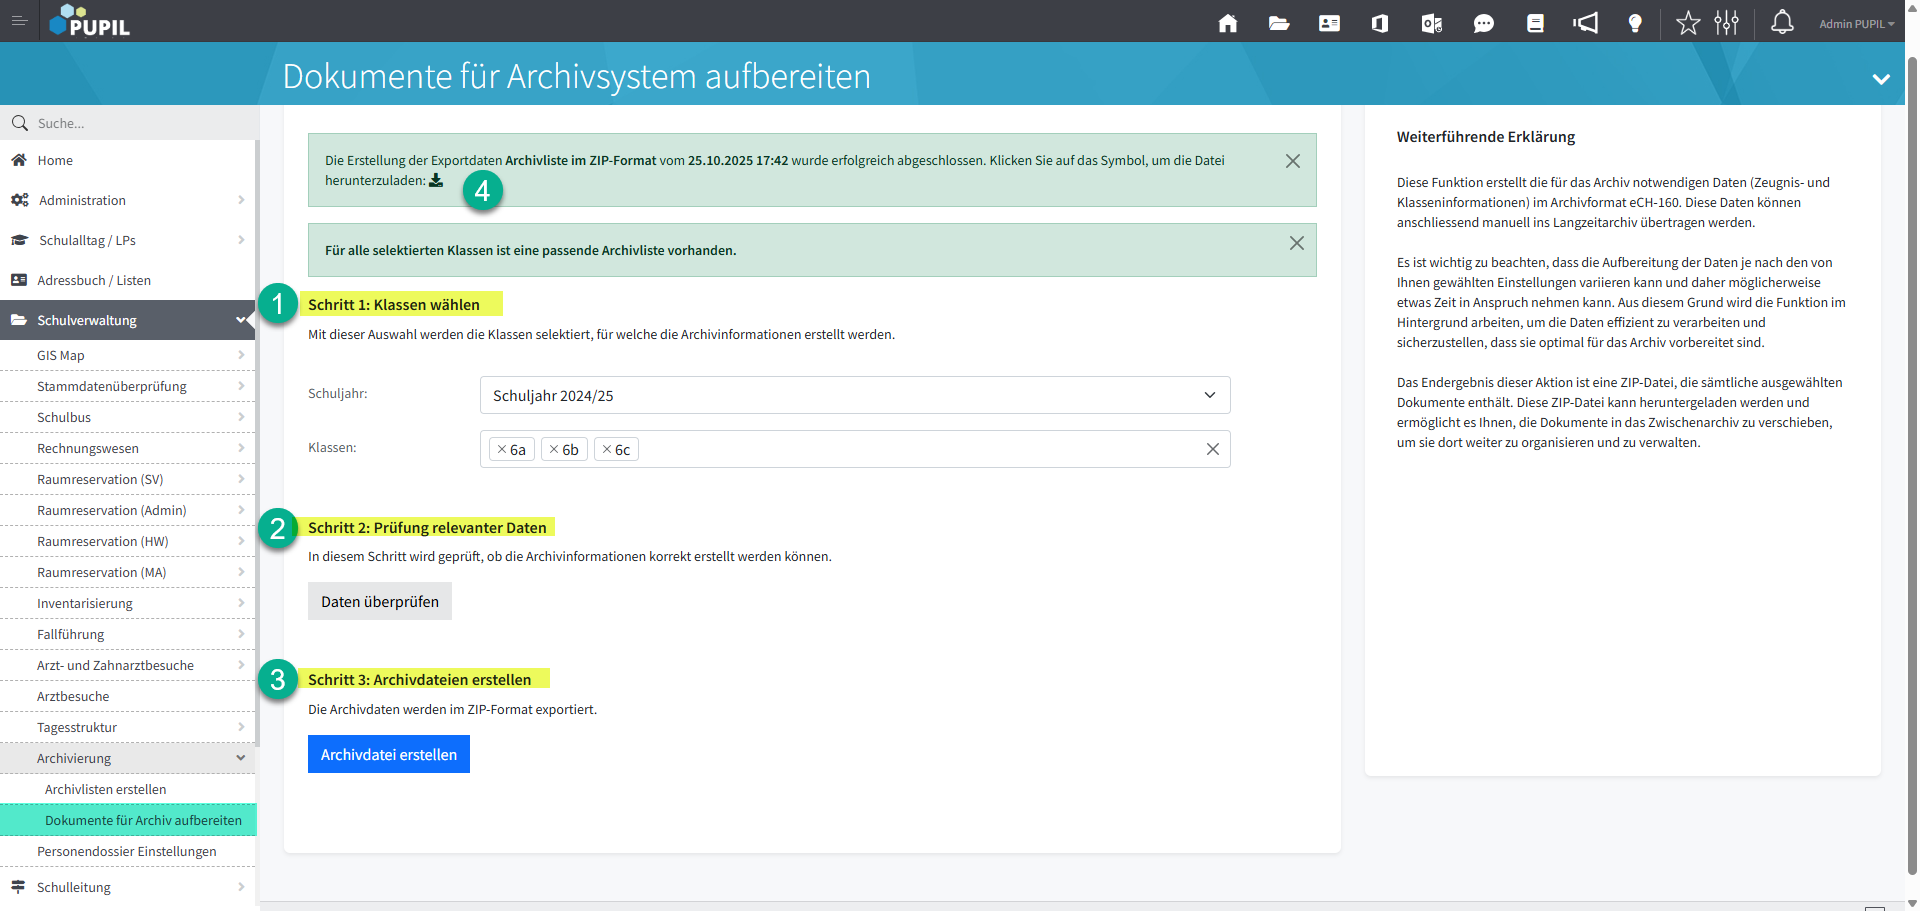This screenshot has width=1920, height=911.
Task: Open the Admin PUPIL user menu
Action: click(x=1855, y=24)
